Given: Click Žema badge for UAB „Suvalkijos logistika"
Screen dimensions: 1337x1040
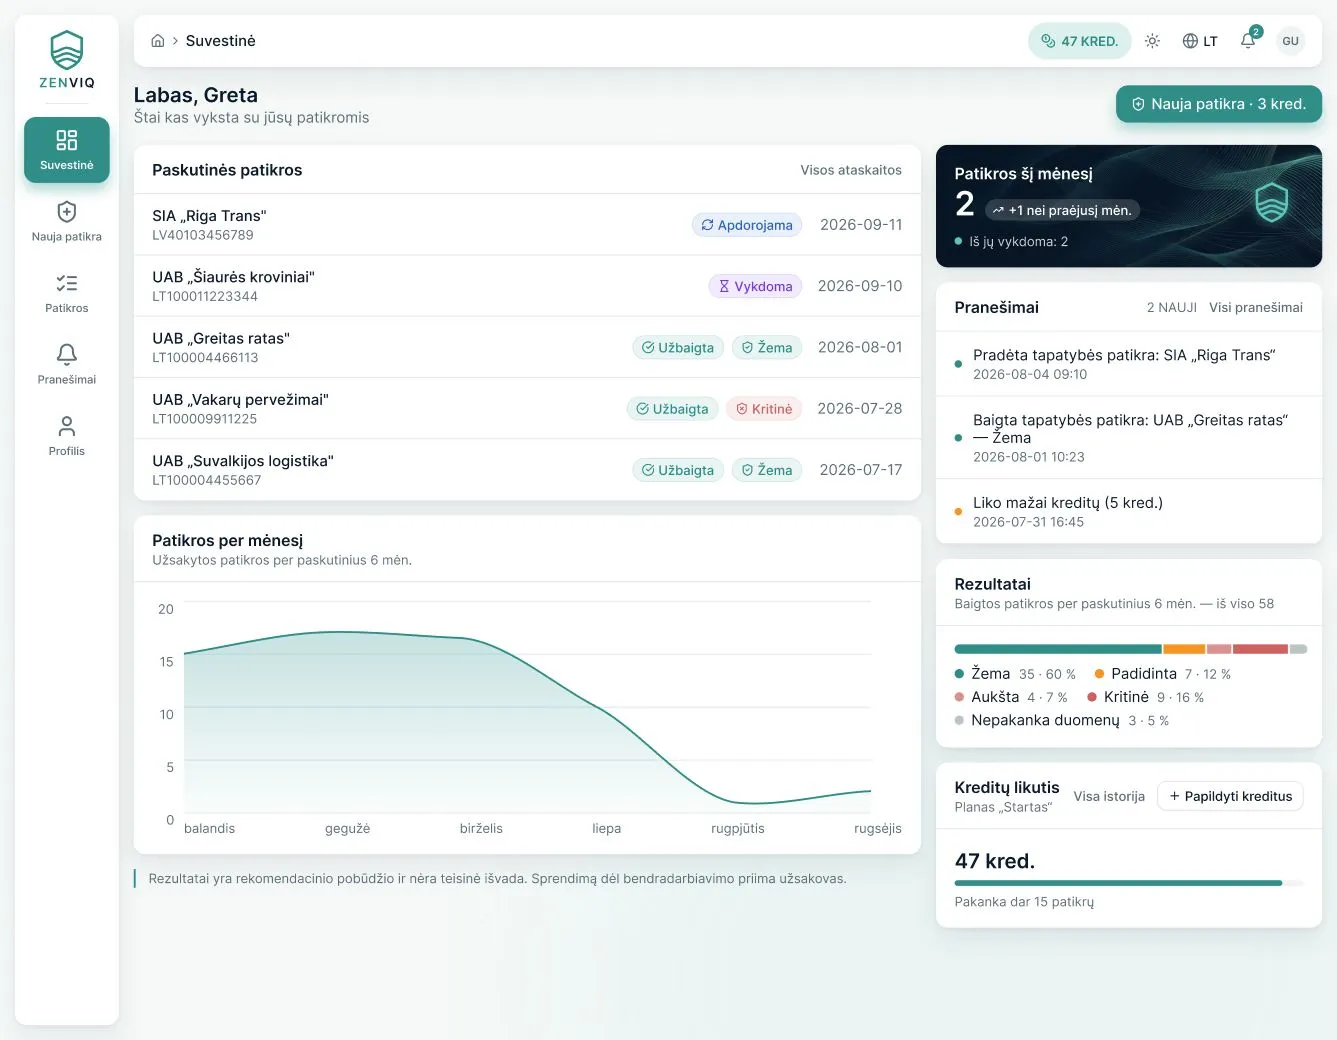Looking at the screenshot, I should point(767,470).
